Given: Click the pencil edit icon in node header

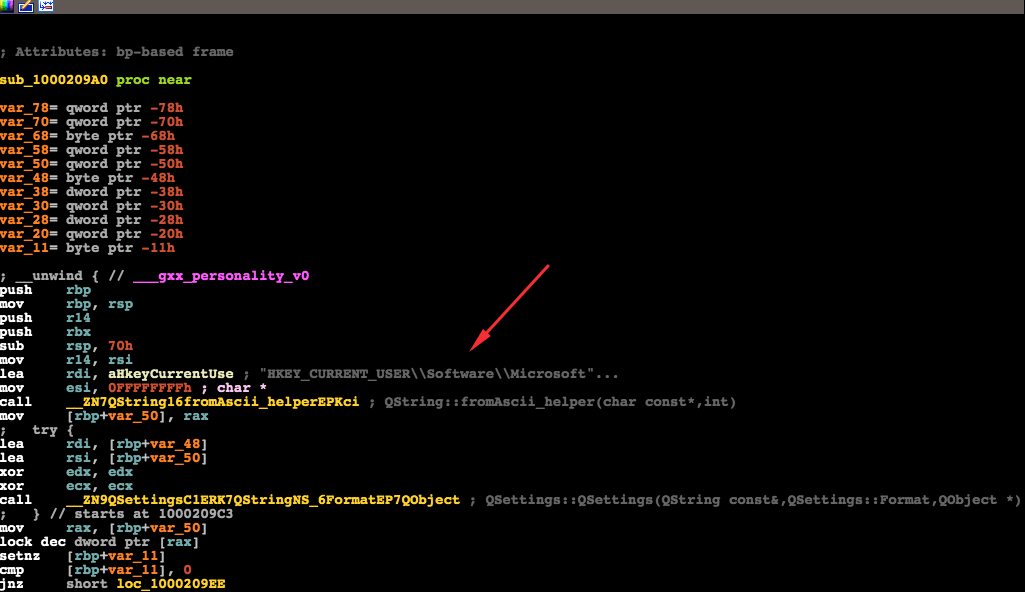Looking at the screenshot, I should pos(26,6).
